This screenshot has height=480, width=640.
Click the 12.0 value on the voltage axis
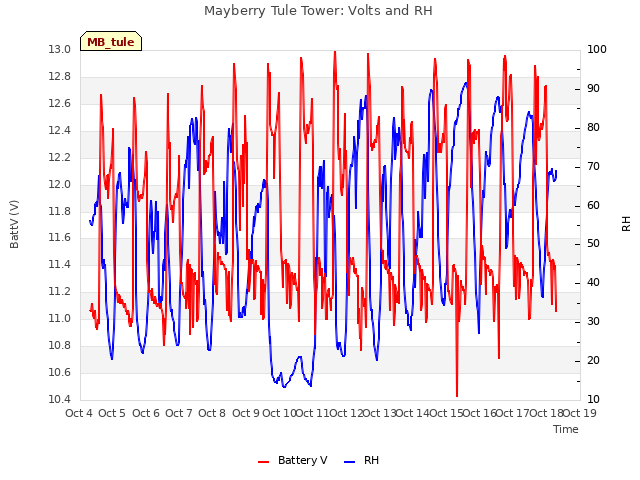point(60,184)
